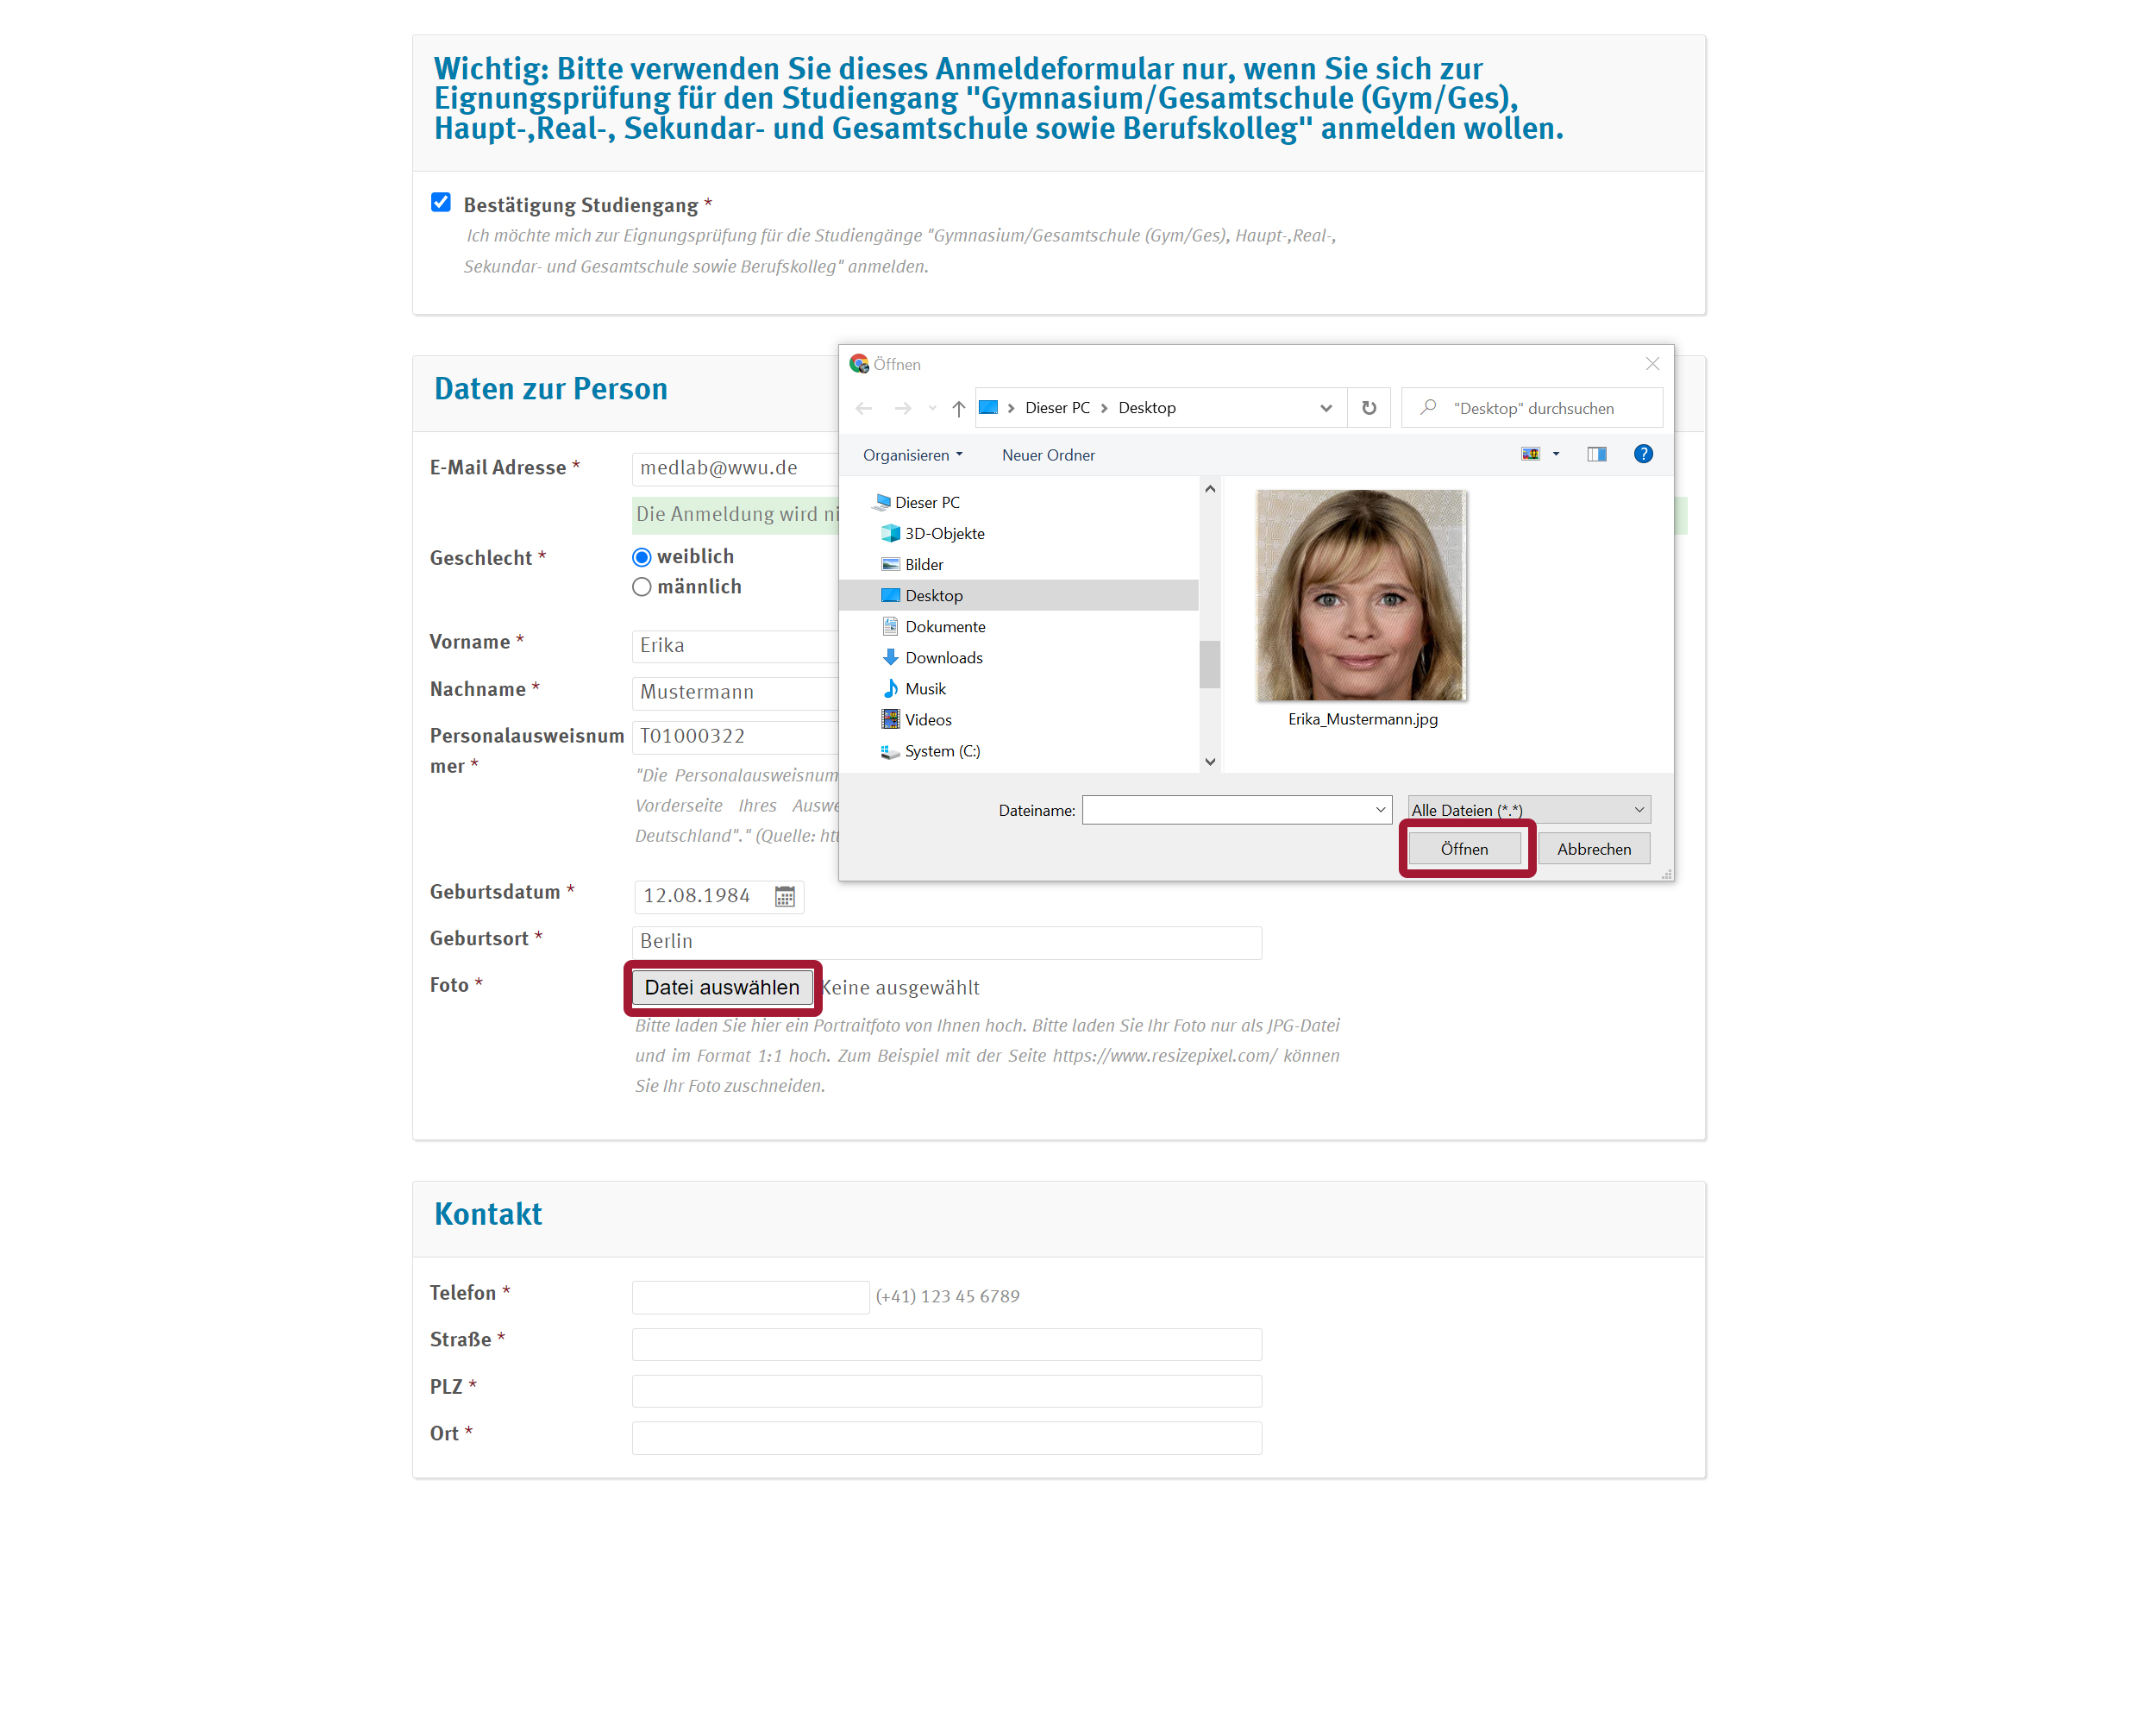Select the Downloads folder in tree
2156x1725 pixels.
(943, 658)
